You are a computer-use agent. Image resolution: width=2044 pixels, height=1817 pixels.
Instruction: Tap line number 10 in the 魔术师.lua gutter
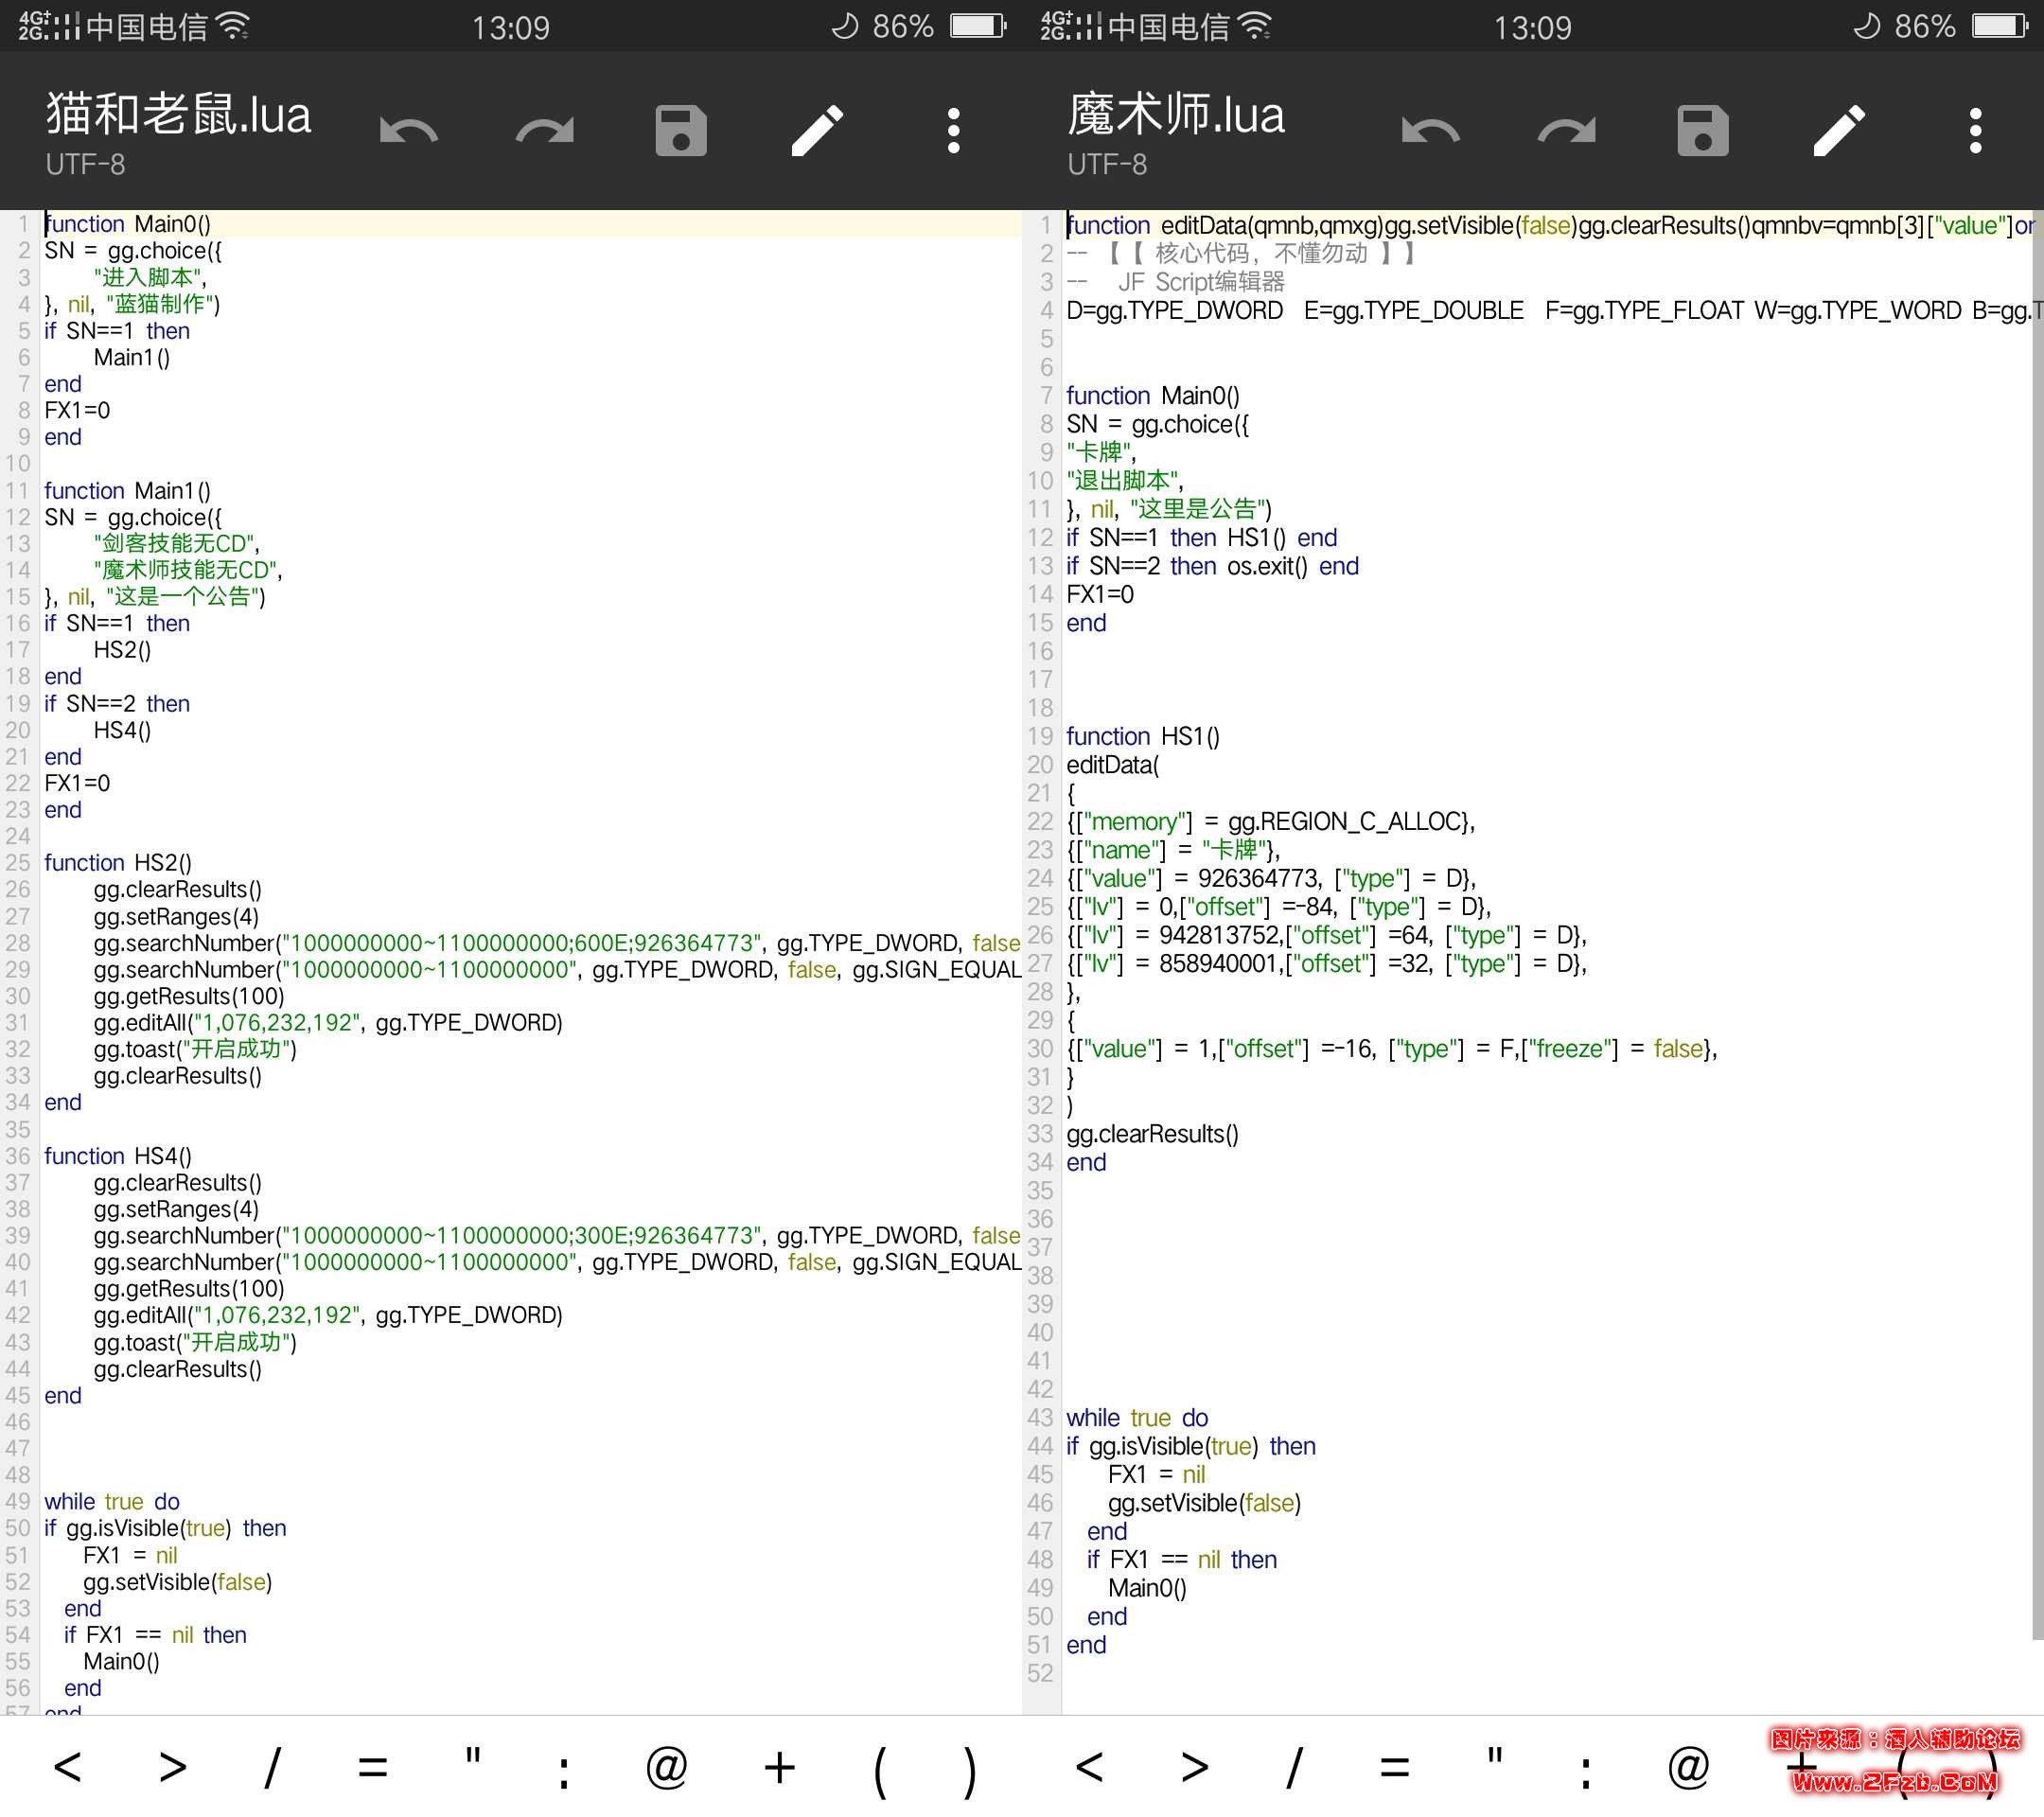pyautogui.click(x=1040, y=481)
